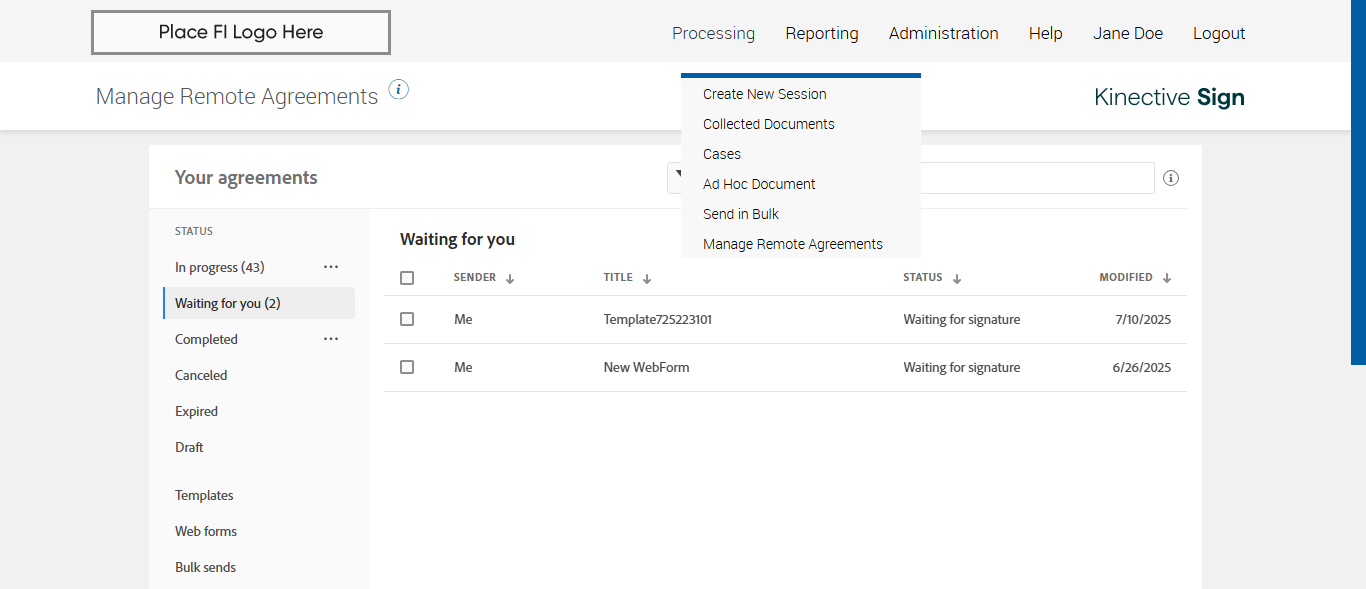
Task: Sort agreements by Status column arrow
Action: coord(957,279)
